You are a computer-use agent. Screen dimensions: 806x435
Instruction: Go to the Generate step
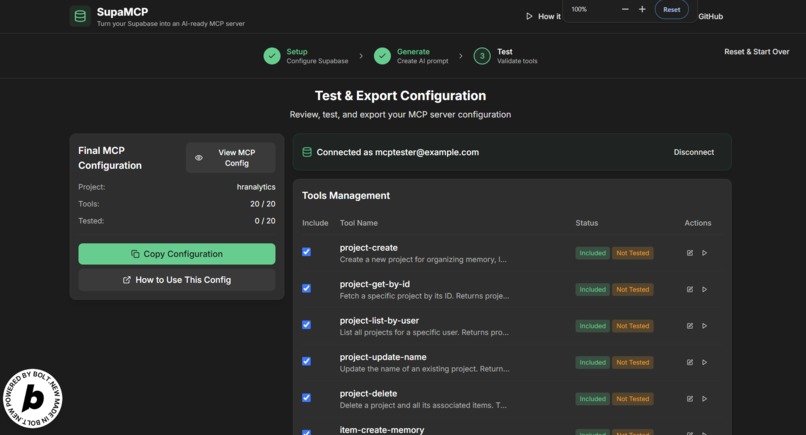[411, 56]
